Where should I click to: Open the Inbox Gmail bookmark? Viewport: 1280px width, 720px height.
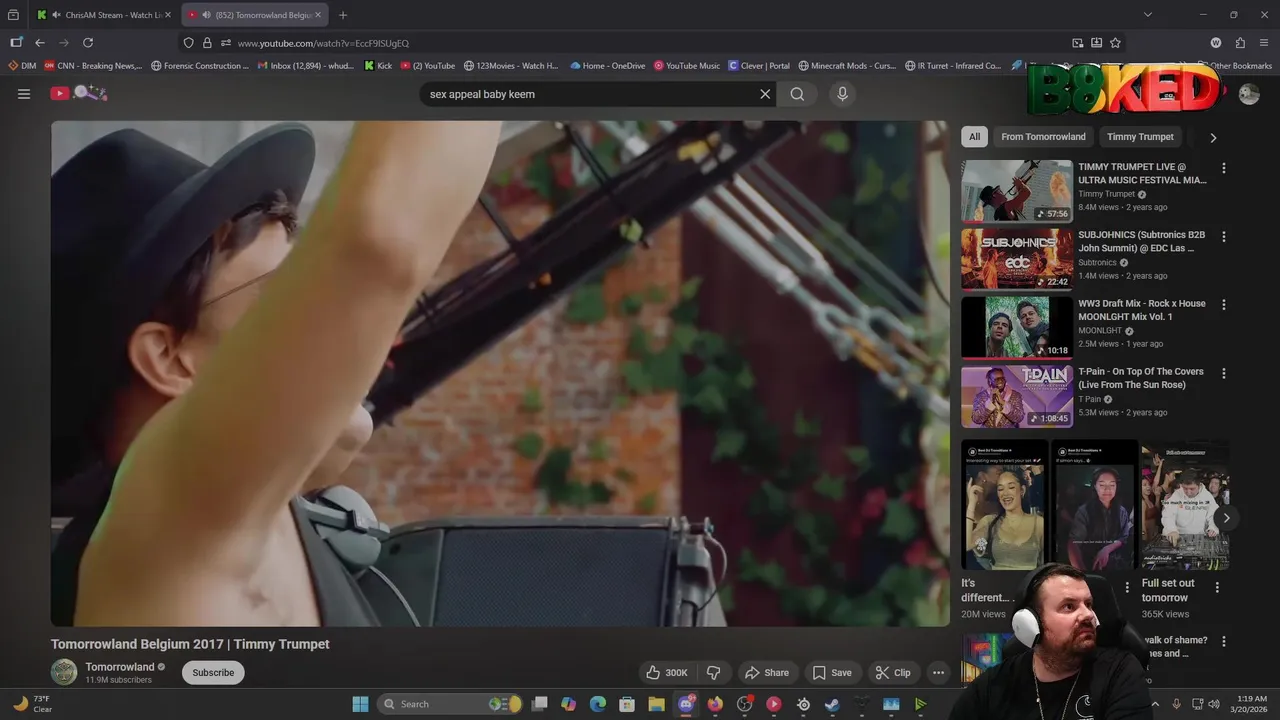tap(305, 66)
